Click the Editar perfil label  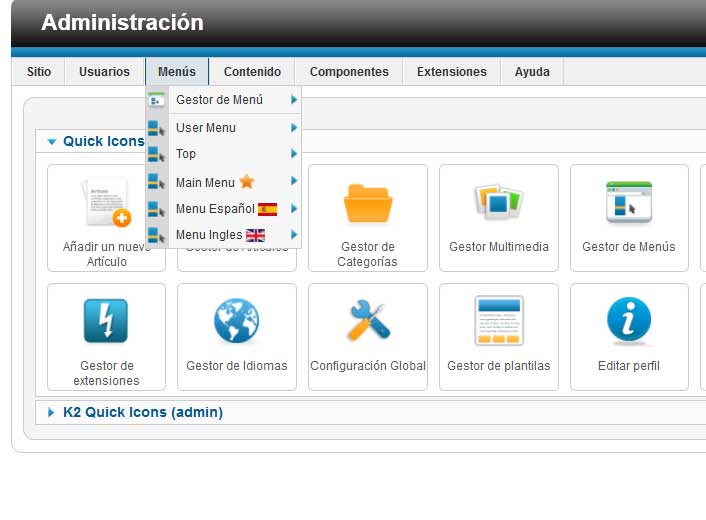629,366
